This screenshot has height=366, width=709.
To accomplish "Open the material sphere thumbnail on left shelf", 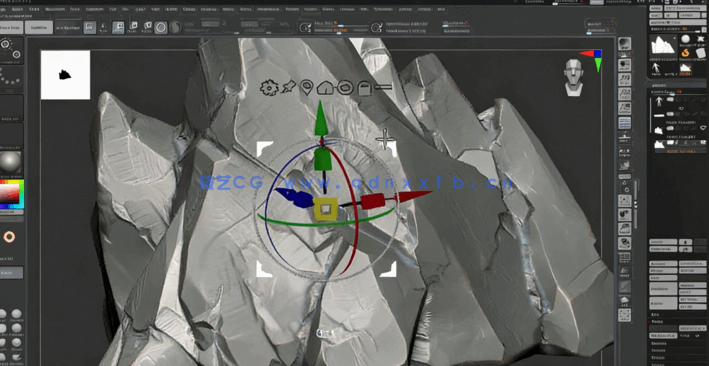I will (x=10, y=162).
